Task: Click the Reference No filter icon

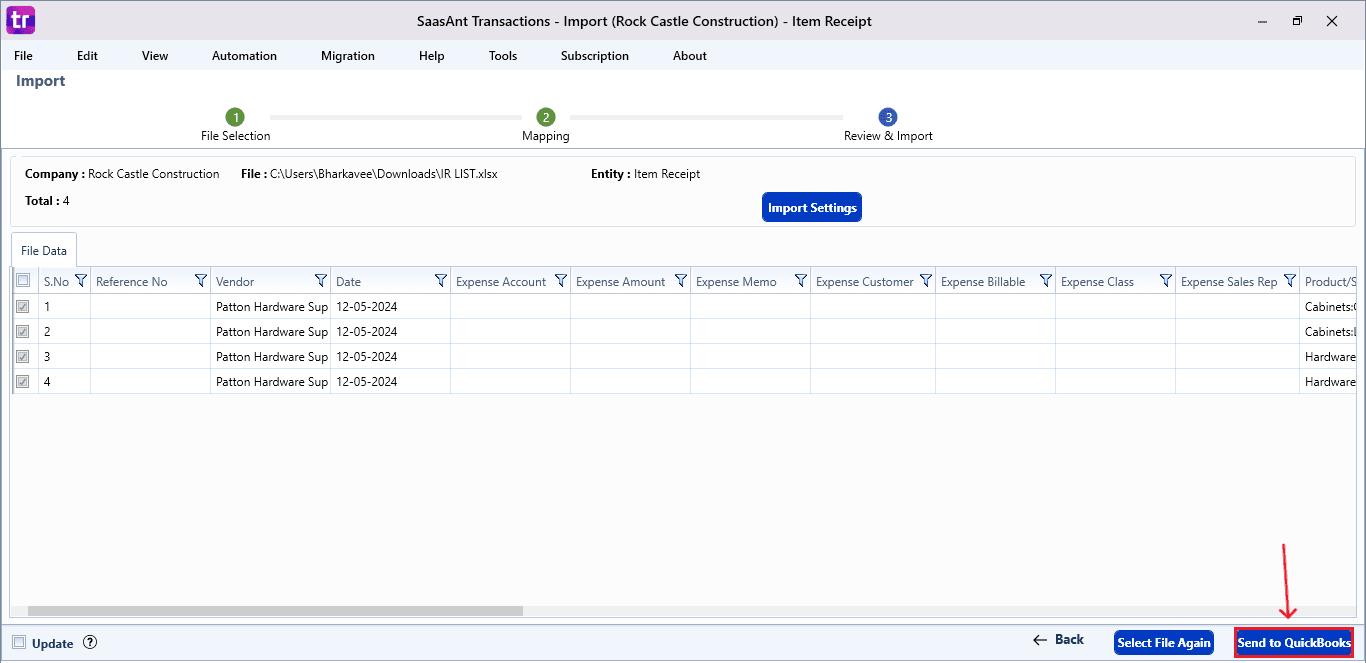Action: (200, 281)
